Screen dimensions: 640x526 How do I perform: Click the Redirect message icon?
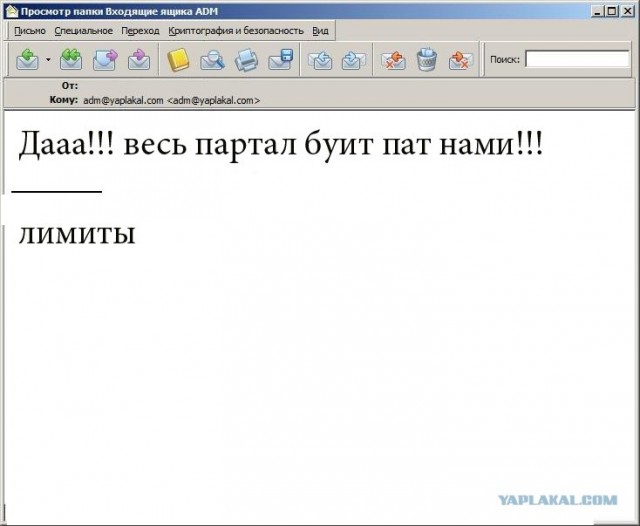139,60
